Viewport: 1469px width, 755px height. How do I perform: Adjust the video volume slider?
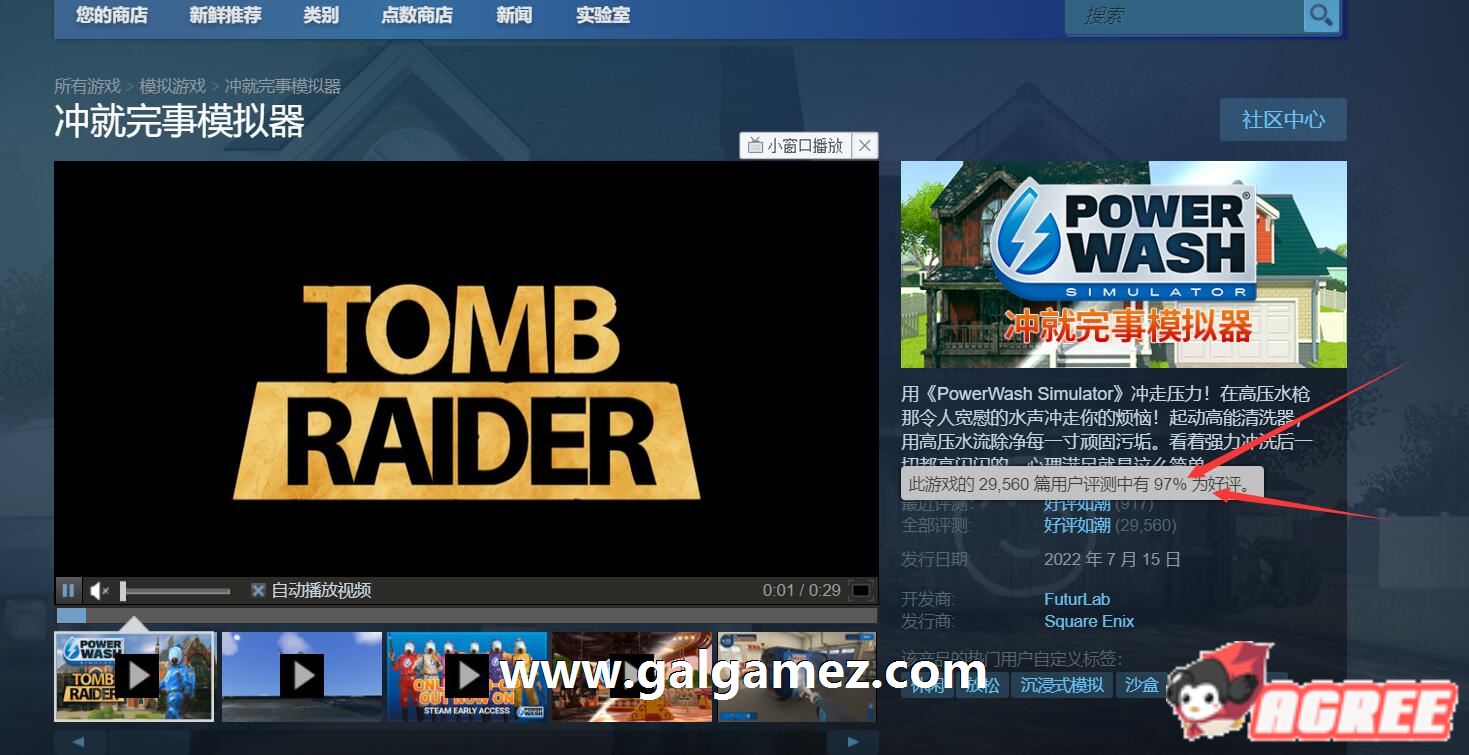pos(176,591)
